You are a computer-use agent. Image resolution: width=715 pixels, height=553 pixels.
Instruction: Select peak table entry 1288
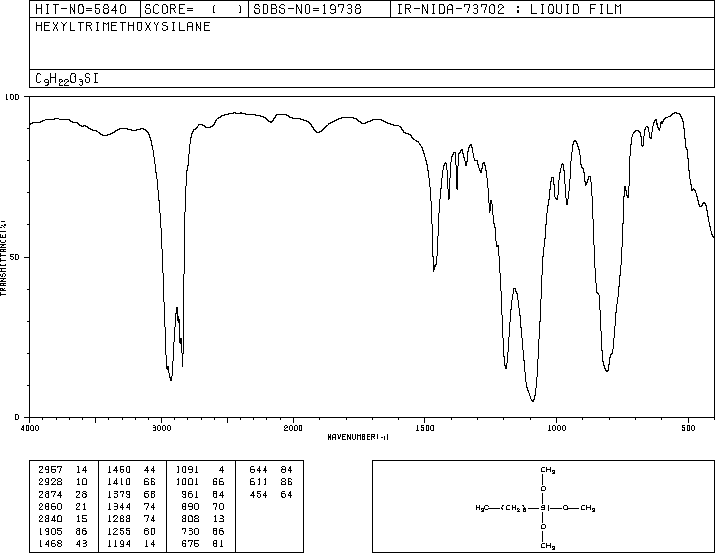(119, 519)
